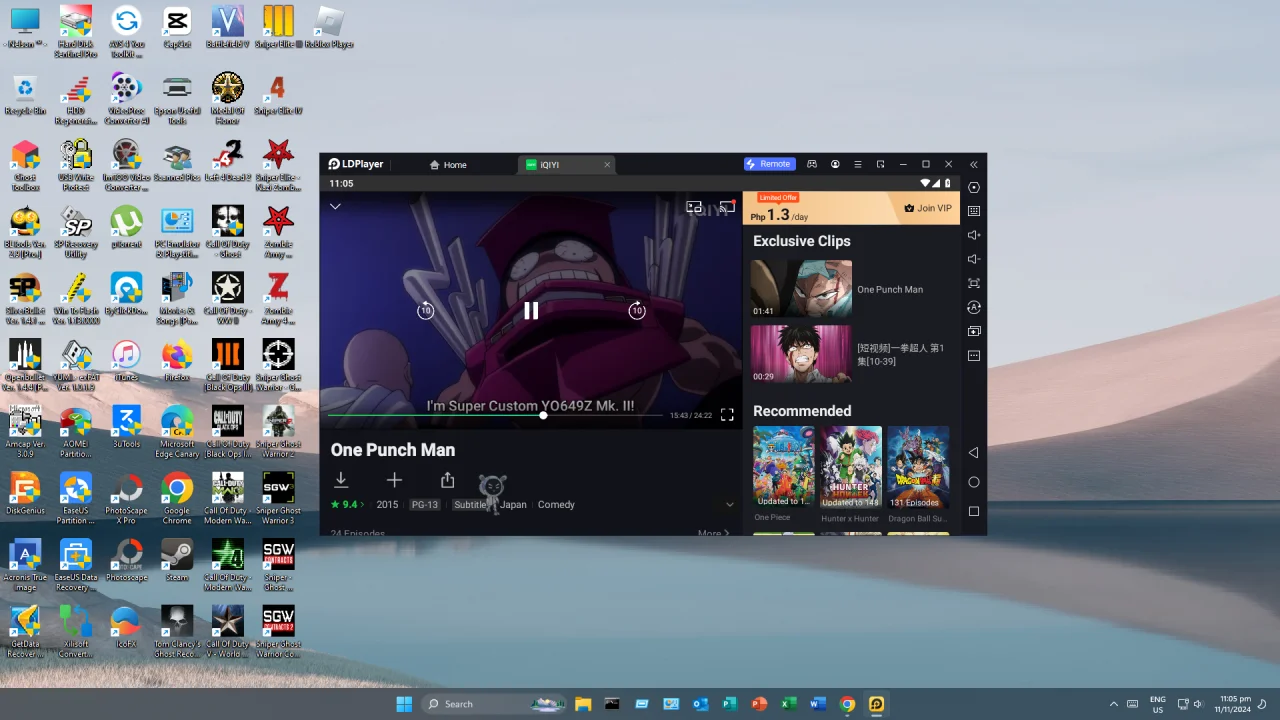Click the Join VIP button
This screenshot has height=720, width=1280.
click(x=928, y=208)
